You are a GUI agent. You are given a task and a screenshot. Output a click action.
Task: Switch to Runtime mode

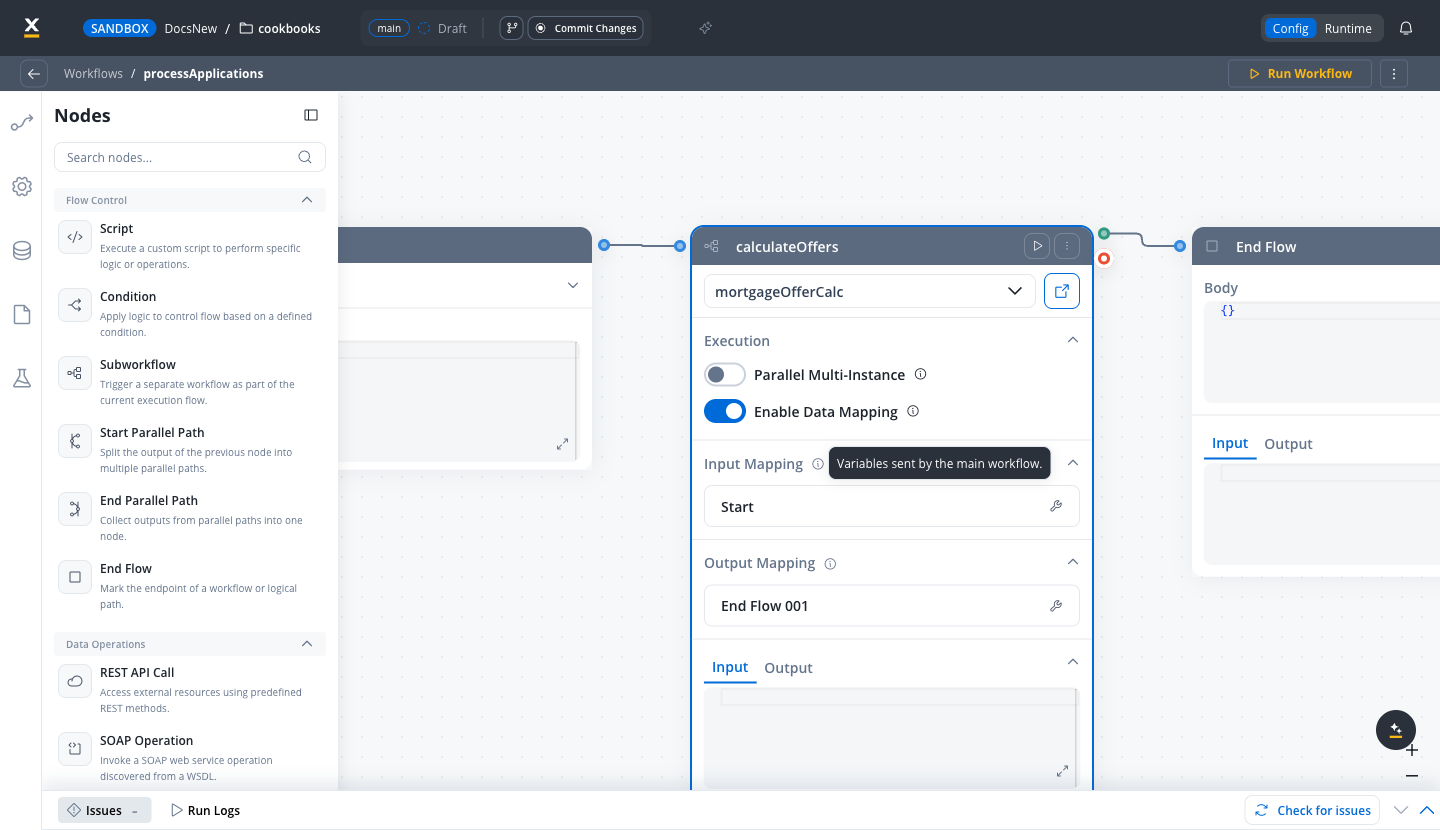tap(1348, 28)
